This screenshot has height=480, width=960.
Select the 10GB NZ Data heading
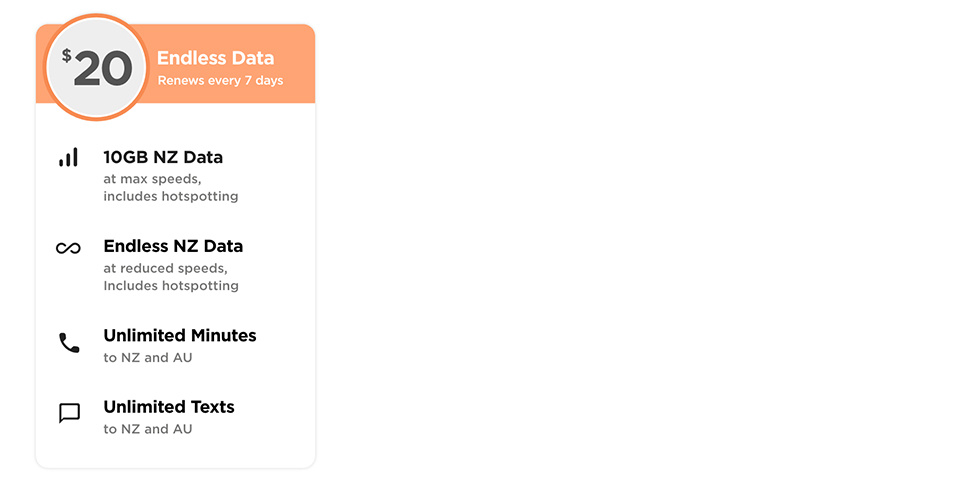(x=163, y=157)
